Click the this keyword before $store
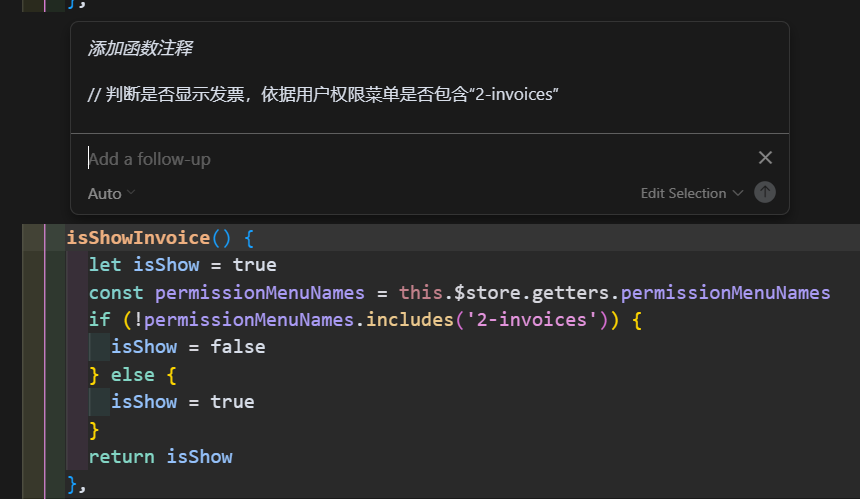 point(420,292)
